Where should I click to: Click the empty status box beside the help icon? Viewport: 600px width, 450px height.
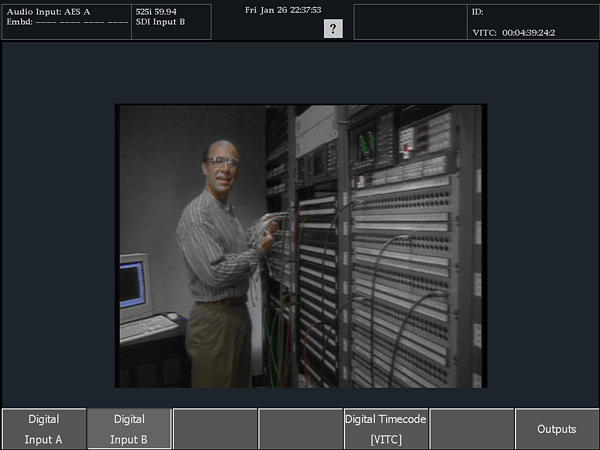click(410, 21)
